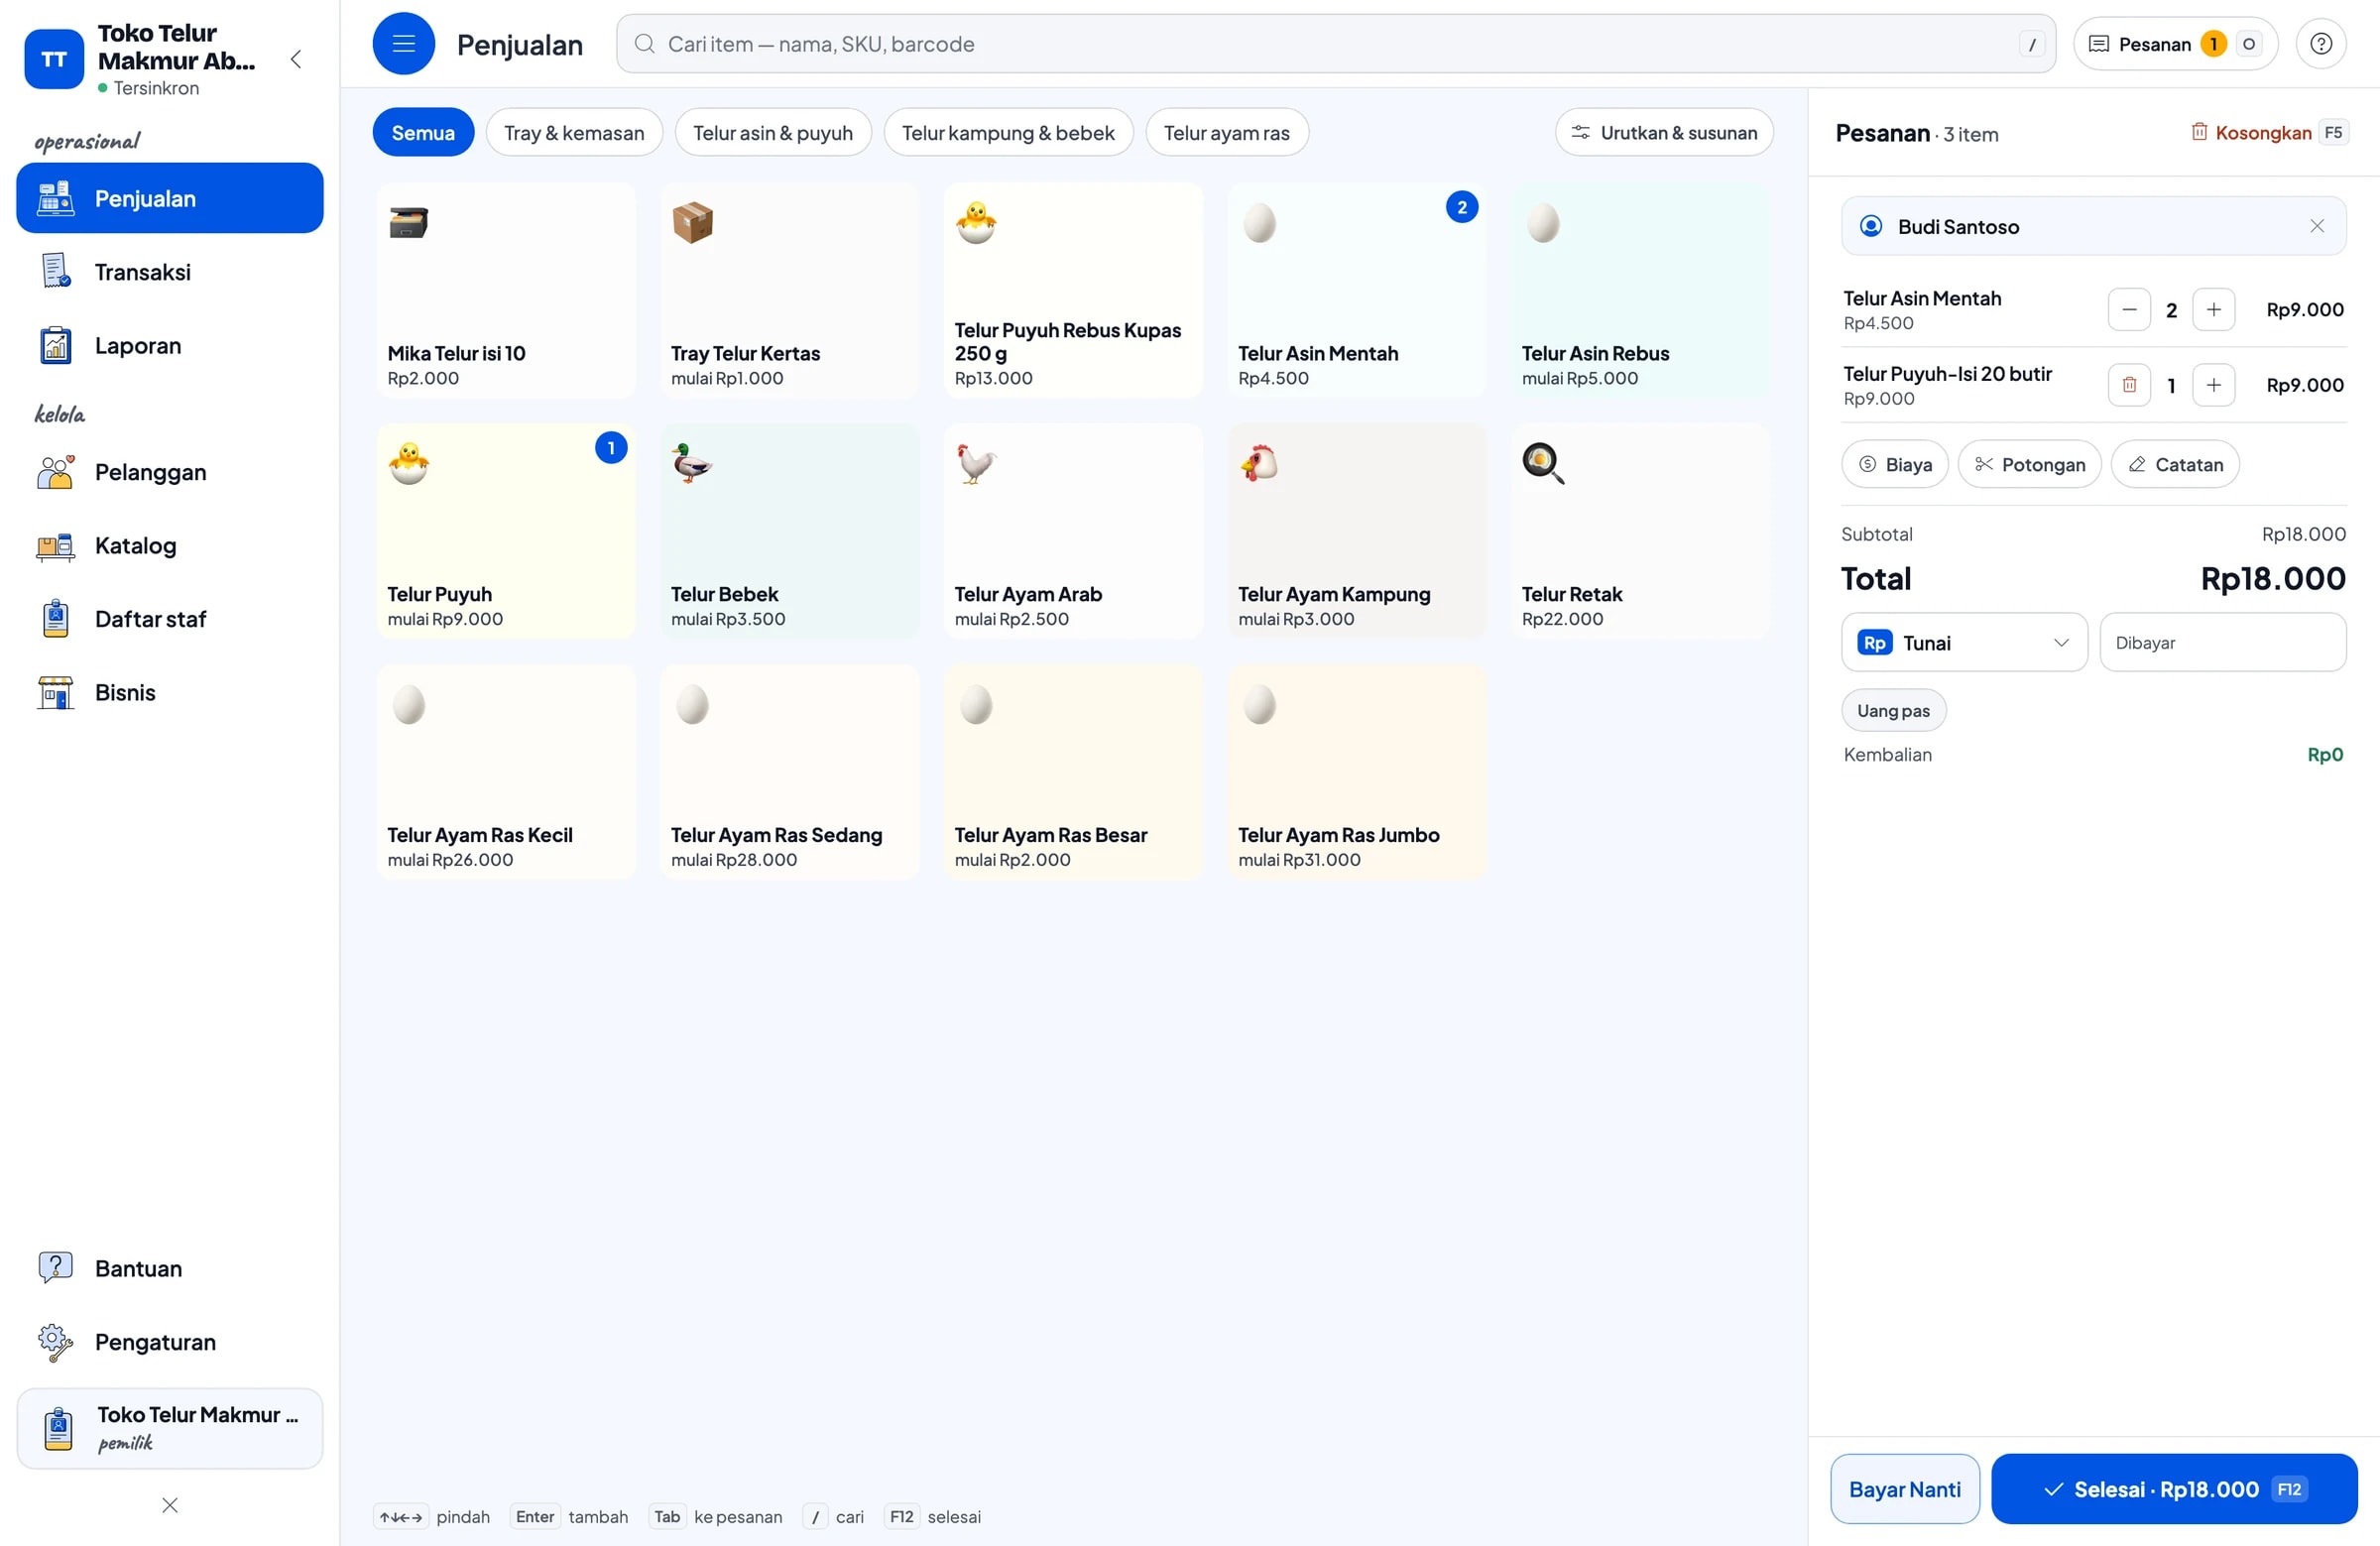2380x1546 pixels.
Task: Filter by Telur asin & puyuh
Action: click(x=773, y=132)
